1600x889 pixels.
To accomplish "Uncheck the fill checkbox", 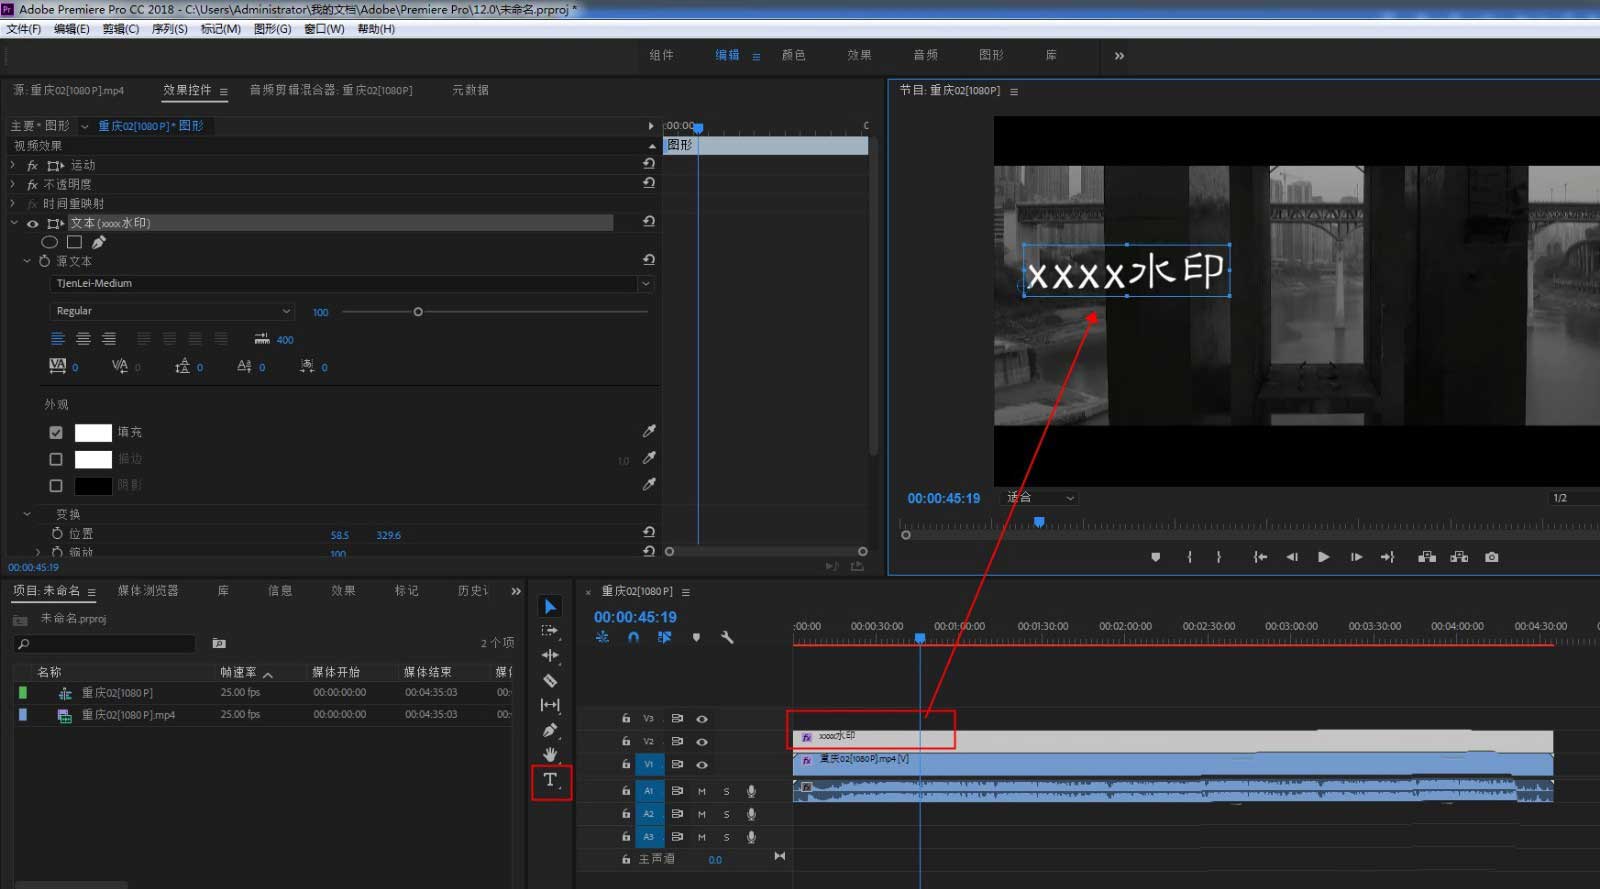I will (x=56, y=432).
